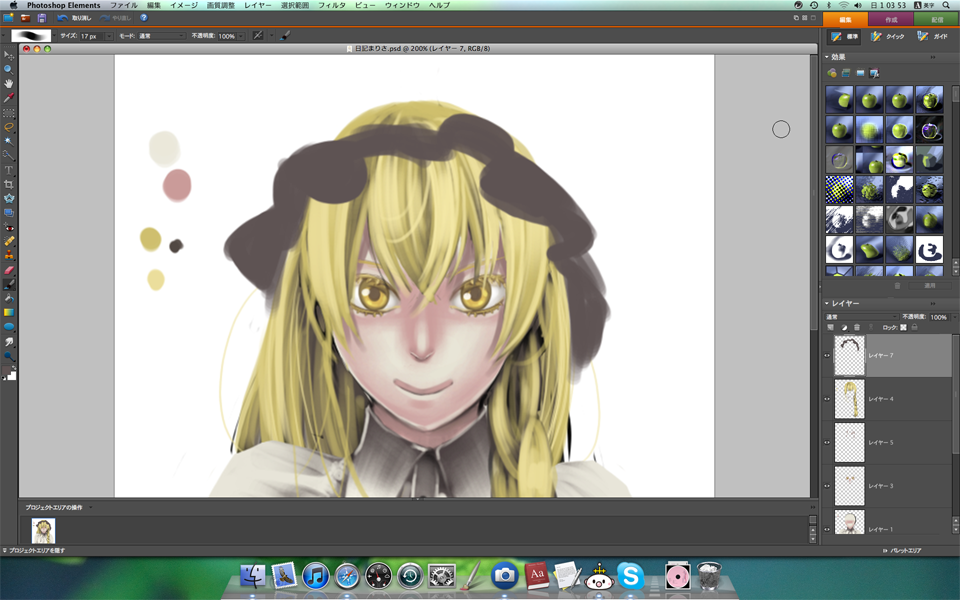This screenshot has height=600, width=960.
Task: Open the layer blend mode 通常 dropdown
Action: coord(861,317)
